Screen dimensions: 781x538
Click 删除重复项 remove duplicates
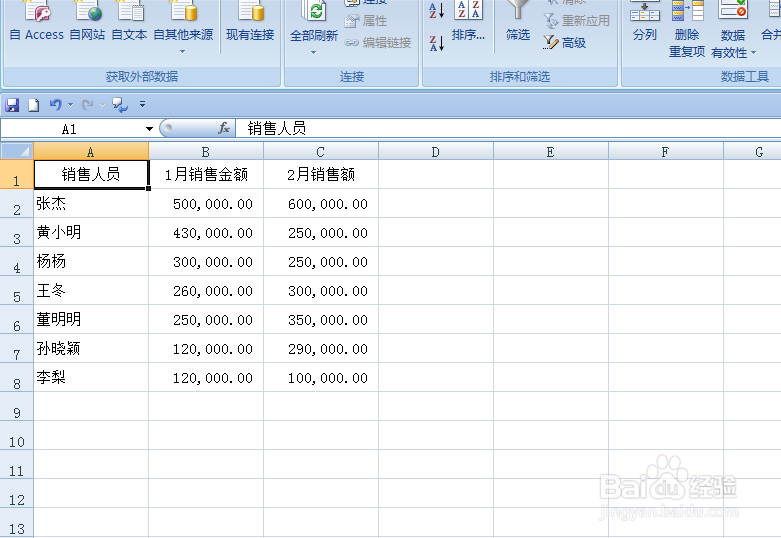[x=687, y=30]
